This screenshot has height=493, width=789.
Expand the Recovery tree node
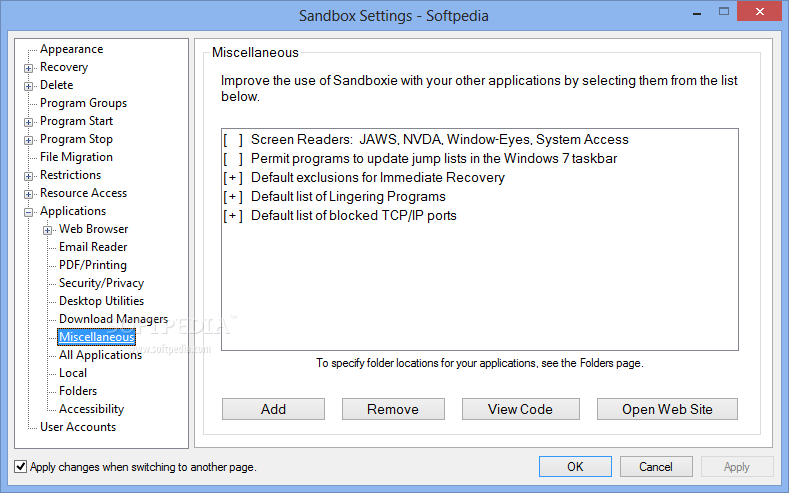point(29,68)
